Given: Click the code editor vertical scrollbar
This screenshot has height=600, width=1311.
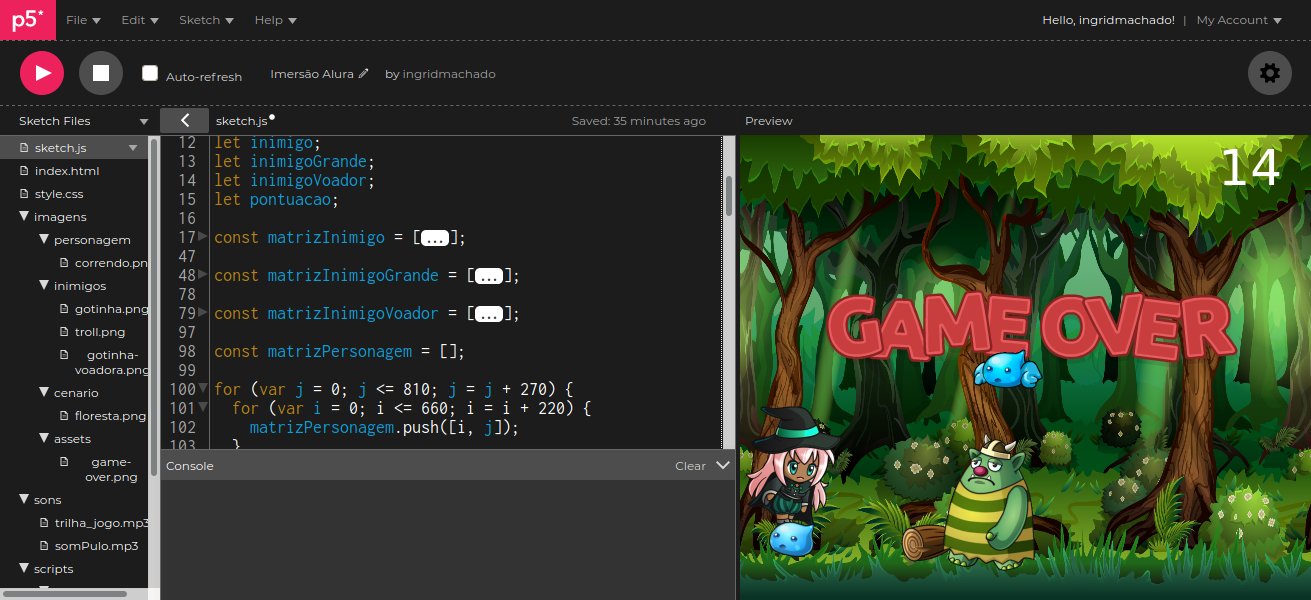Looking at the screenshot, I should point(729,195).
